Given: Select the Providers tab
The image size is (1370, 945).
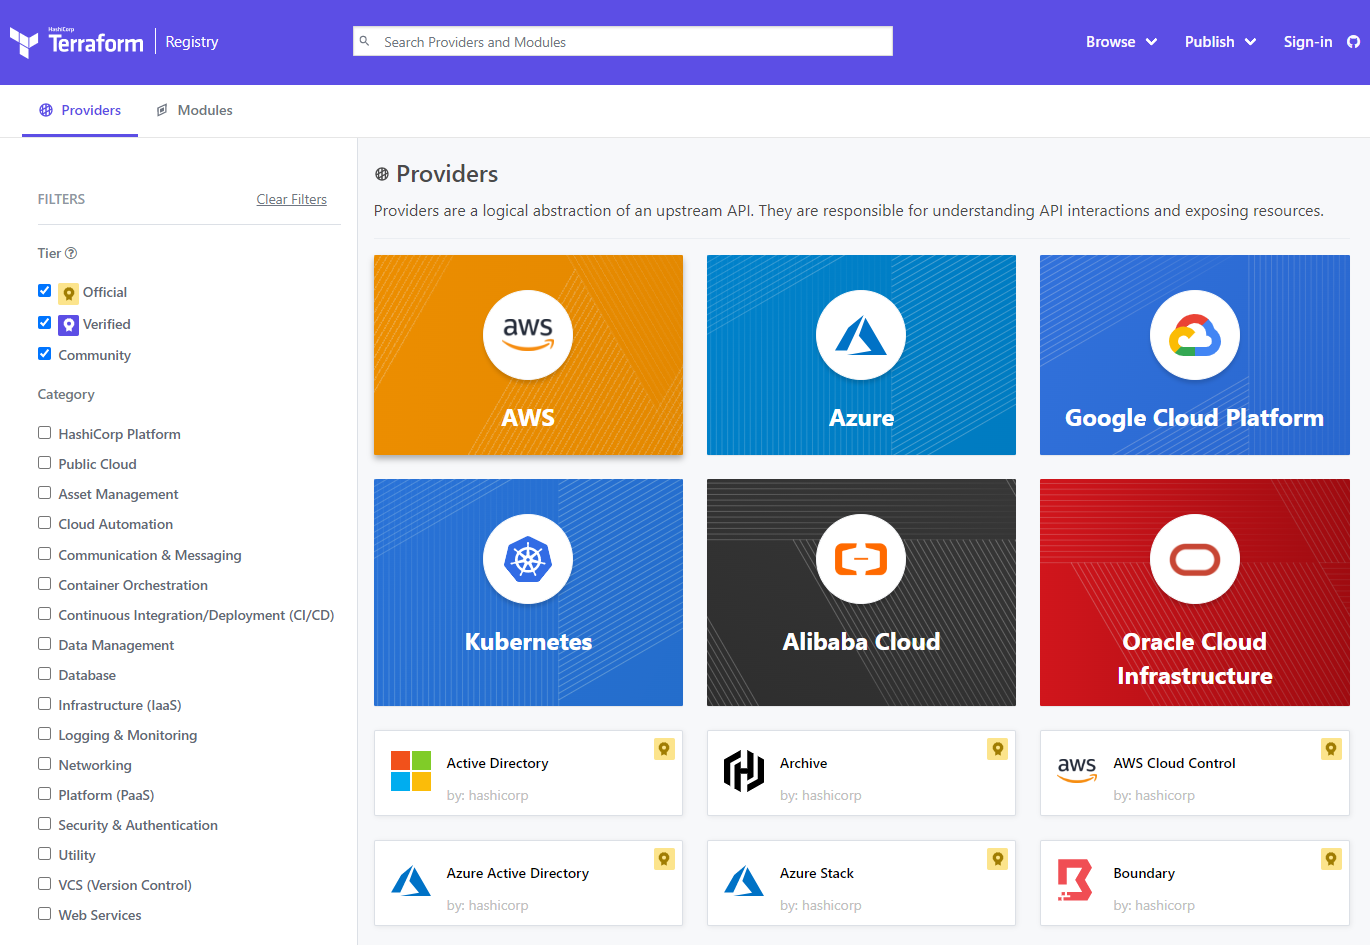Looking at the screenshot, I should coord(80,110).
